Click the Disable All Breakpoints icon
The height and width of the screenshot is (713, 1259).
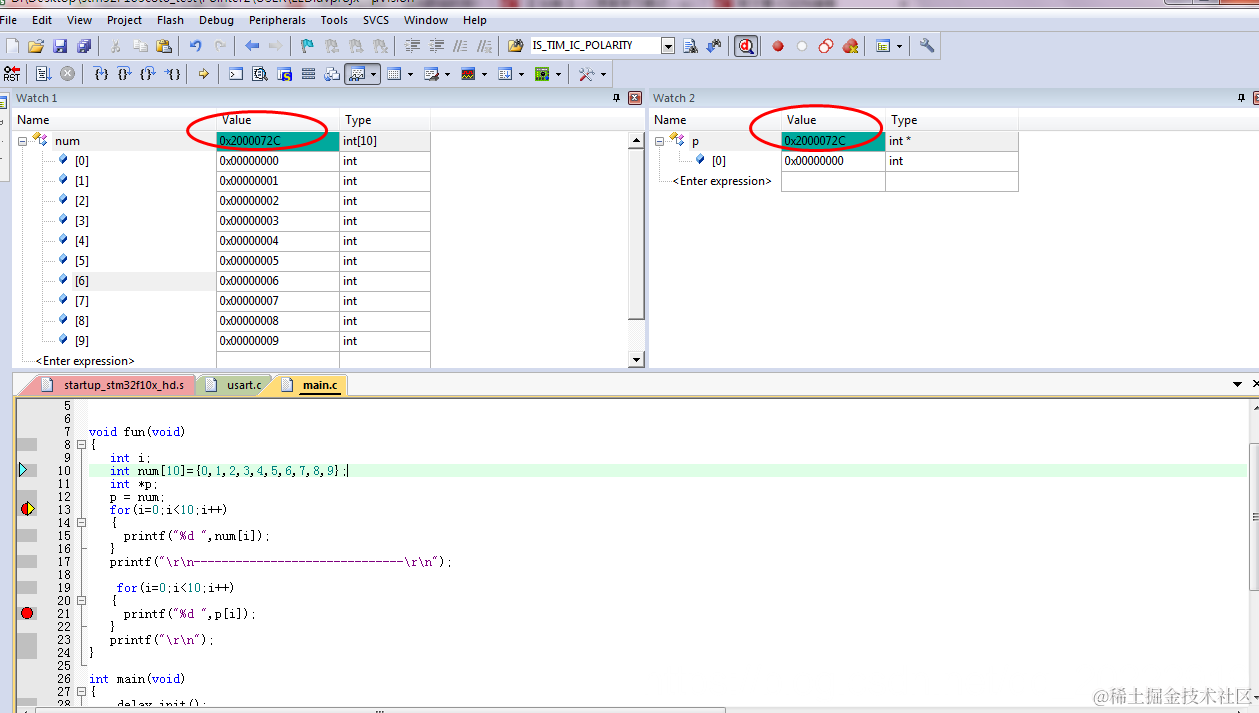point(826,46)
